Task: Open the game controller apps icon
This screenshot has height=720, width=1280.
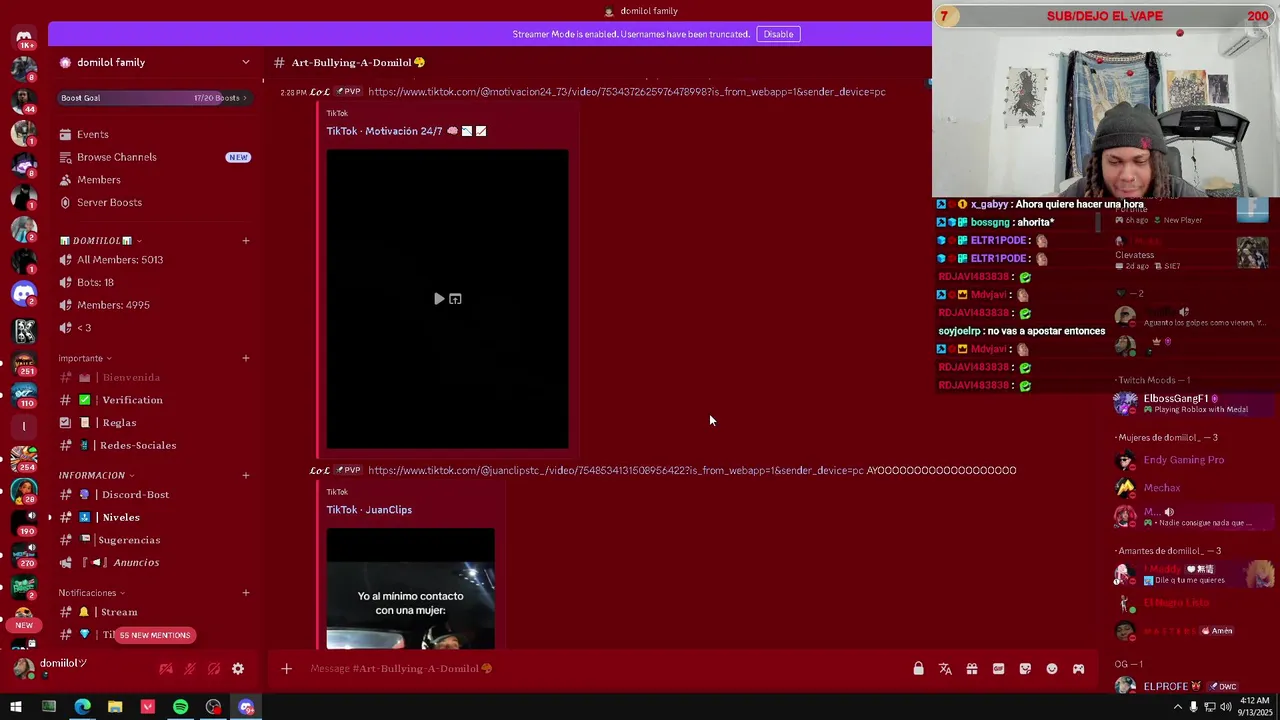Action: 1079,669
